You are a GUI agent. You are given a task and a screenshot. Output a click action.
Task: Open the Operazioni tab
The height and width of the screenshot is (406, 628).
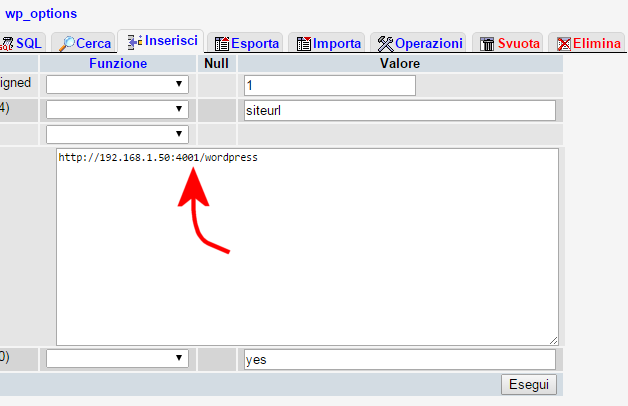point(418,43)
